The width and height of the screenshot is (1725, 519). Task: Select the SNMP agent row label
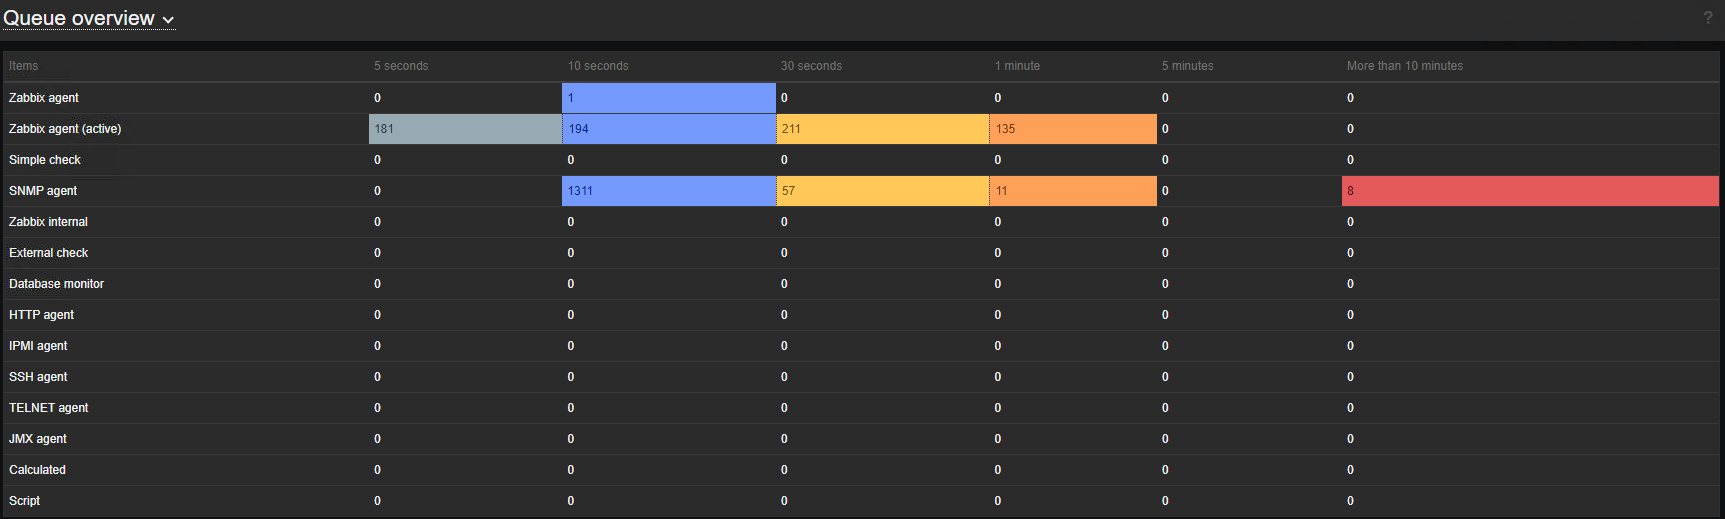[43, 191]
